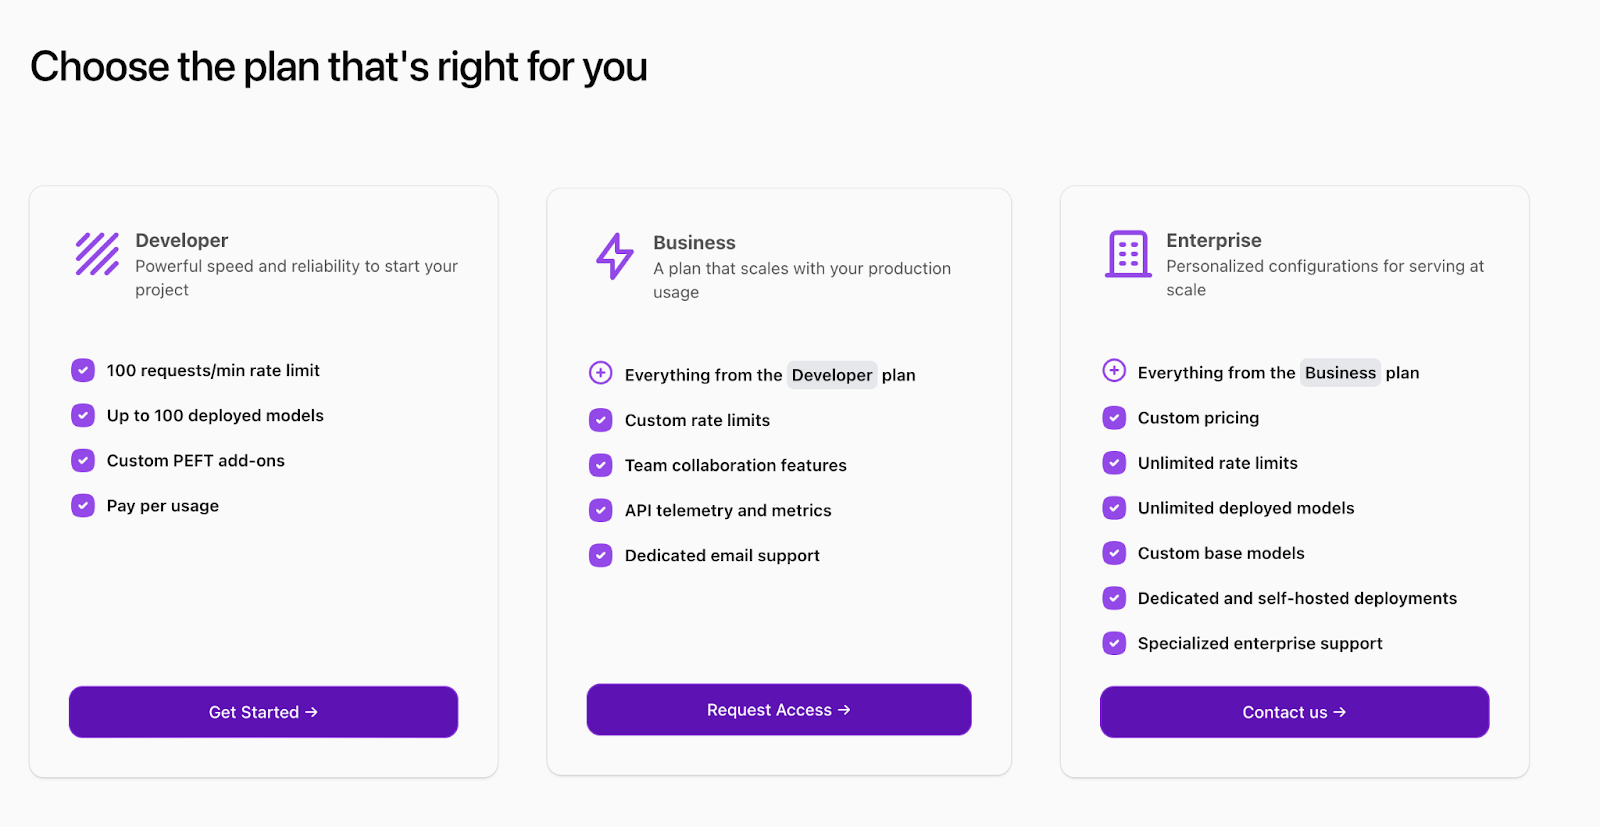The image size is (1600, 827).
Task: Click the Contact us button
Action: click(x=1293, y=711)
